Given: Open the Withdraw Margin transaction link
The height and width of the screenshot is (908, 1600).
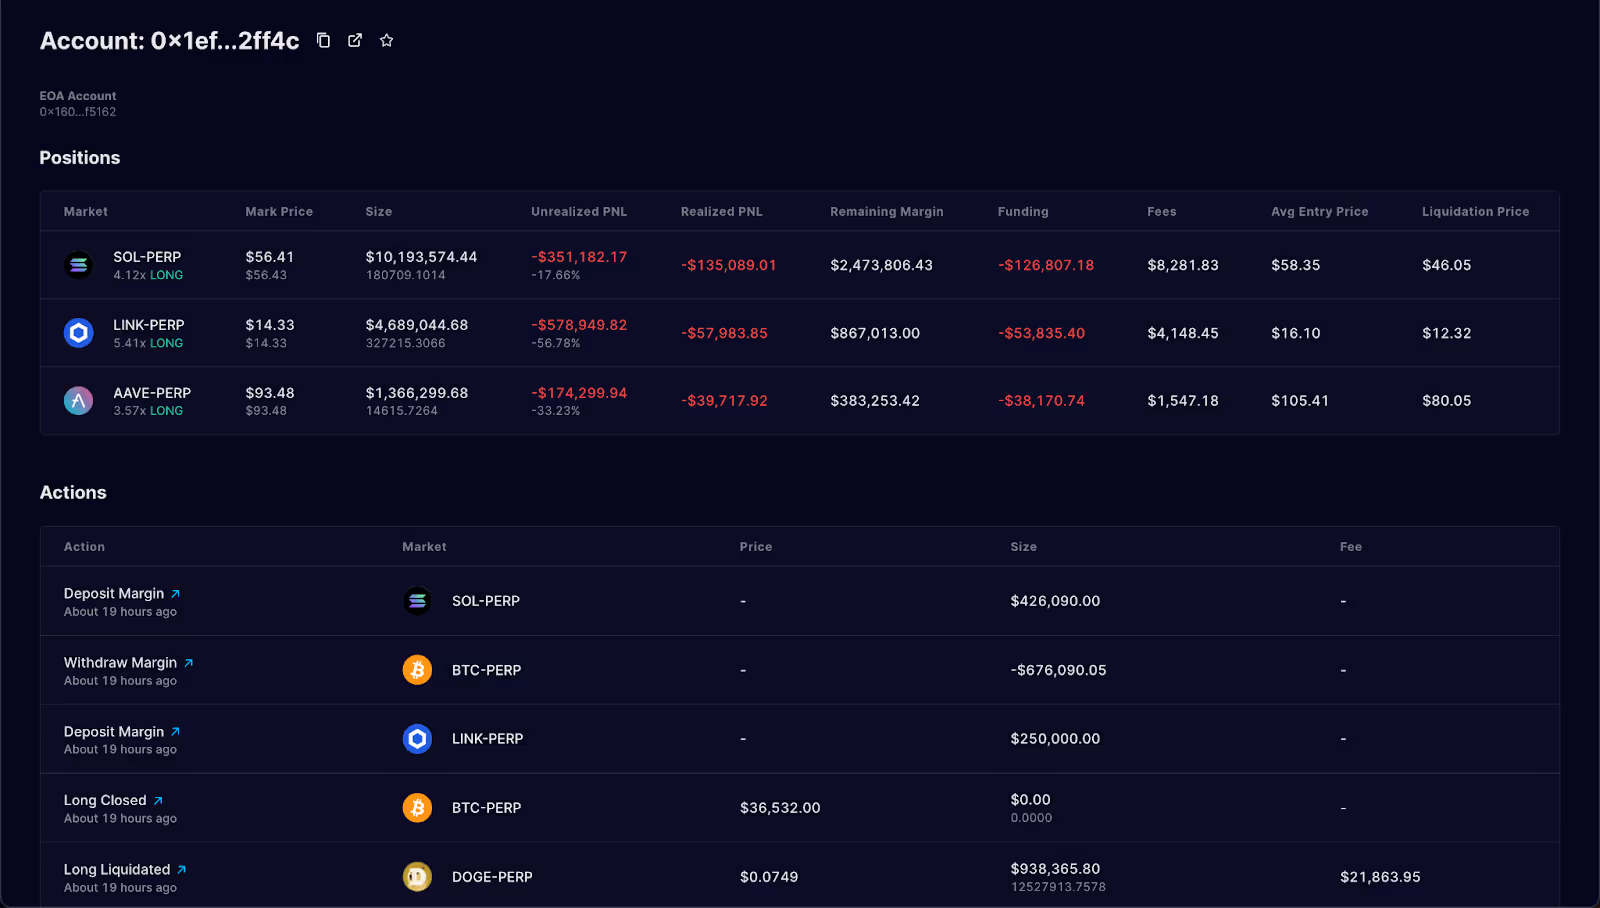Looking at the screenshot, I should pyautogui.click(x=188, y=661).
